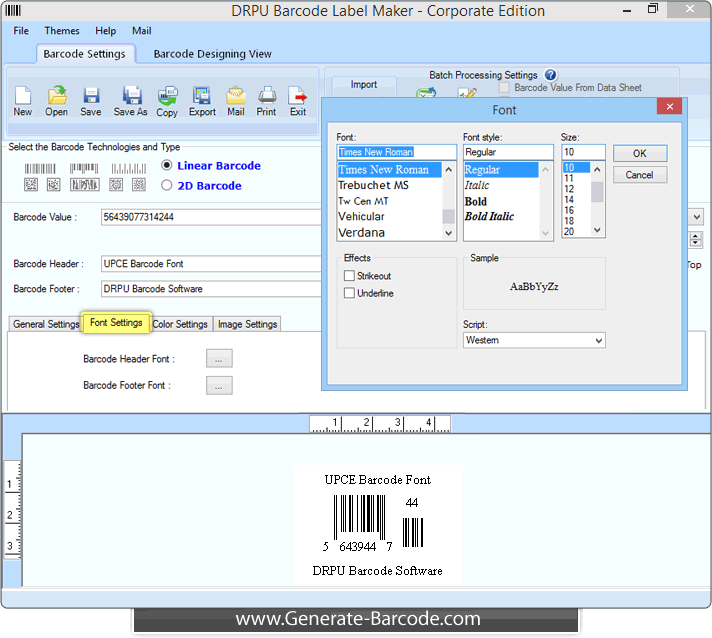Open Font Settings tab
712x638 pixels.
tap(116, 322)
